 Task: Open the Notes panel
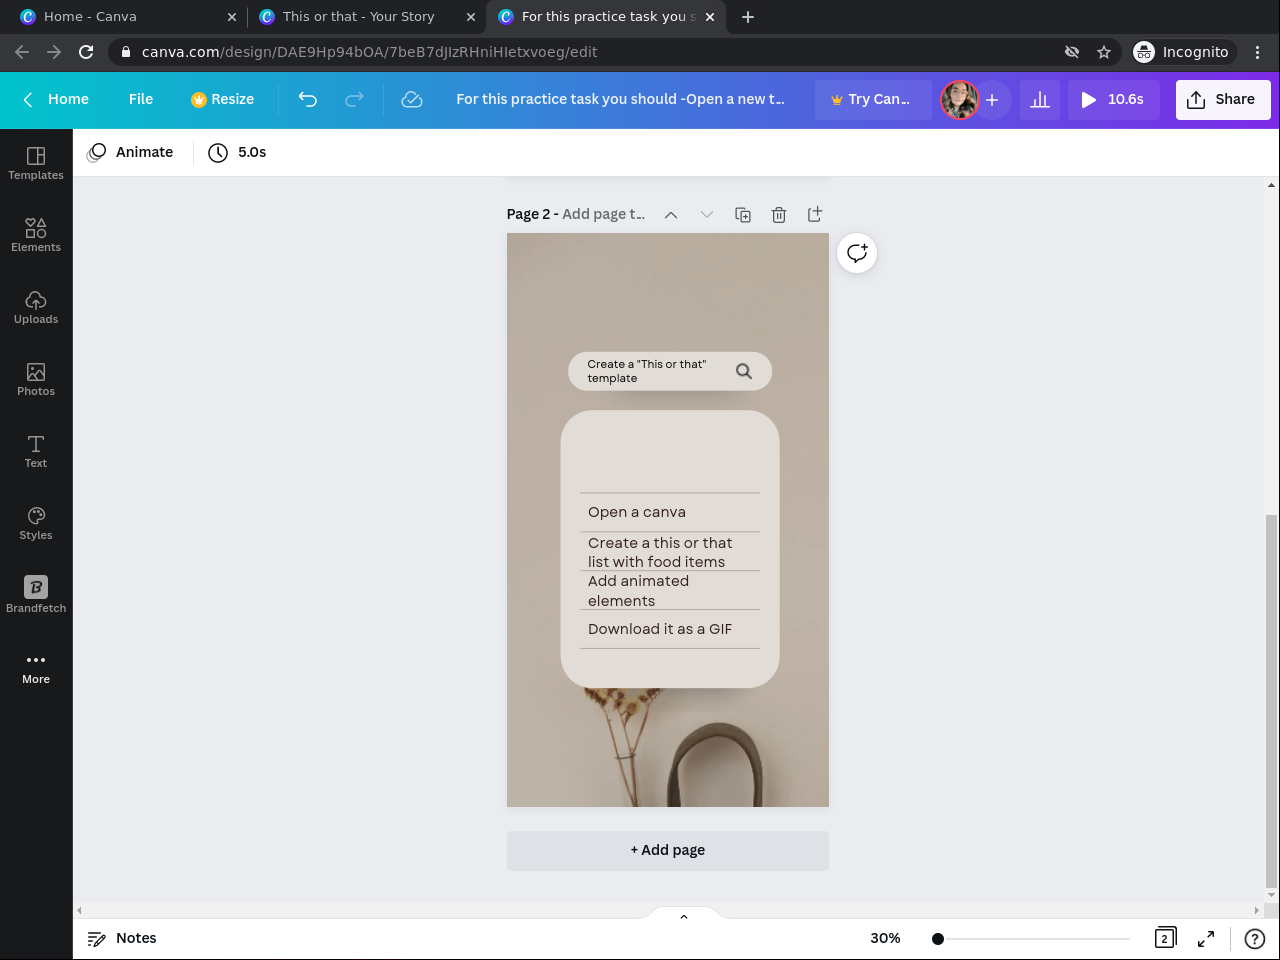122,938
